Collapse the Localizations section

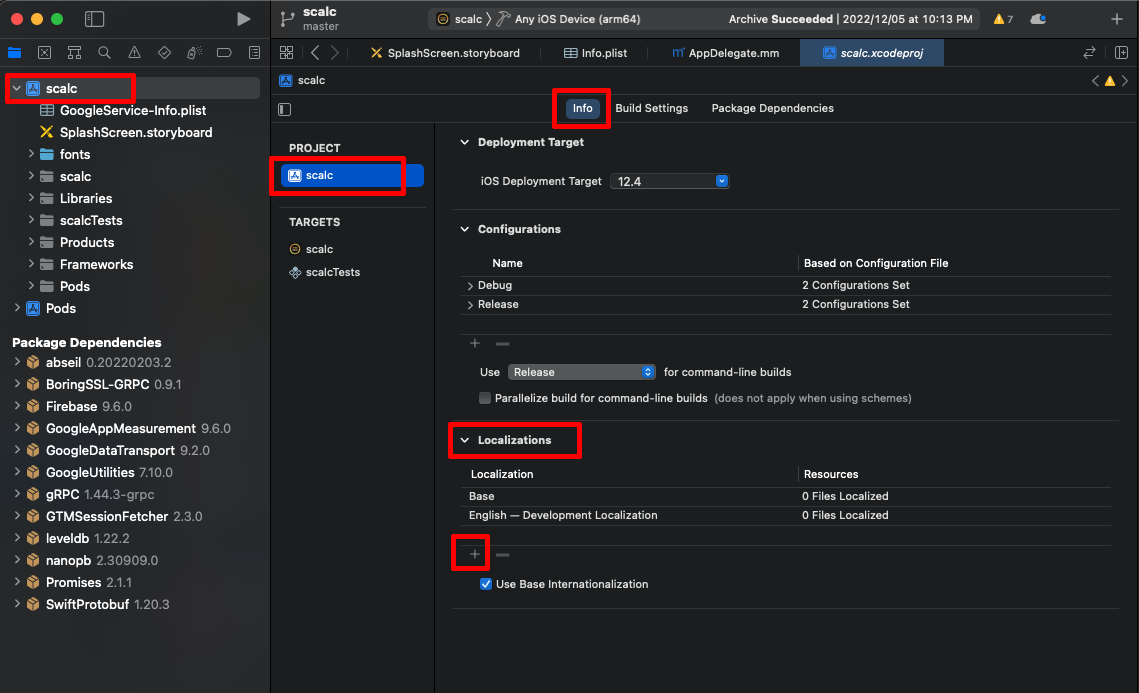click(x=465, y=440)
